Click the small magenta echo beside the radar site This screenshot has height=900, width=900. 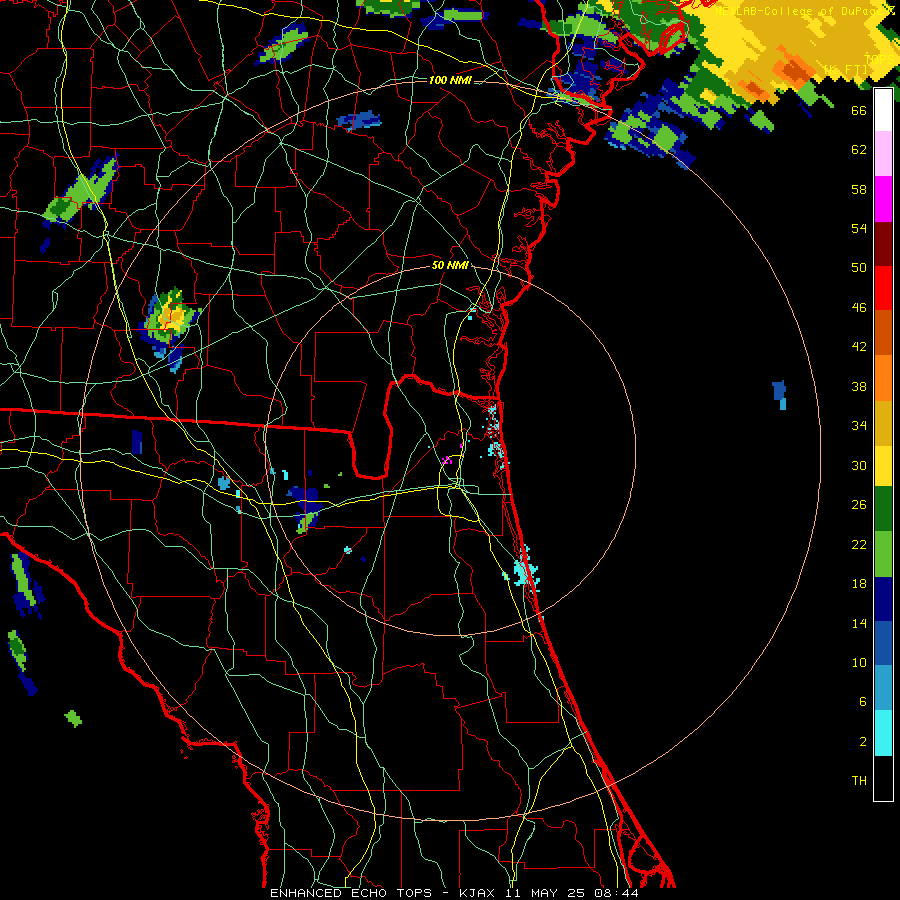pos(448,460)
